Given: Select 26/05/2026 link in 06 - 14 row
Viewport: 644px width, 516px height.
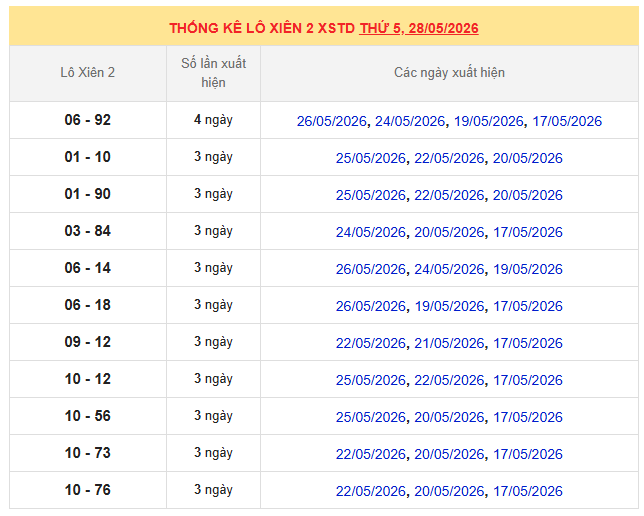Looking at the screenshot, I should pos(370,269).
